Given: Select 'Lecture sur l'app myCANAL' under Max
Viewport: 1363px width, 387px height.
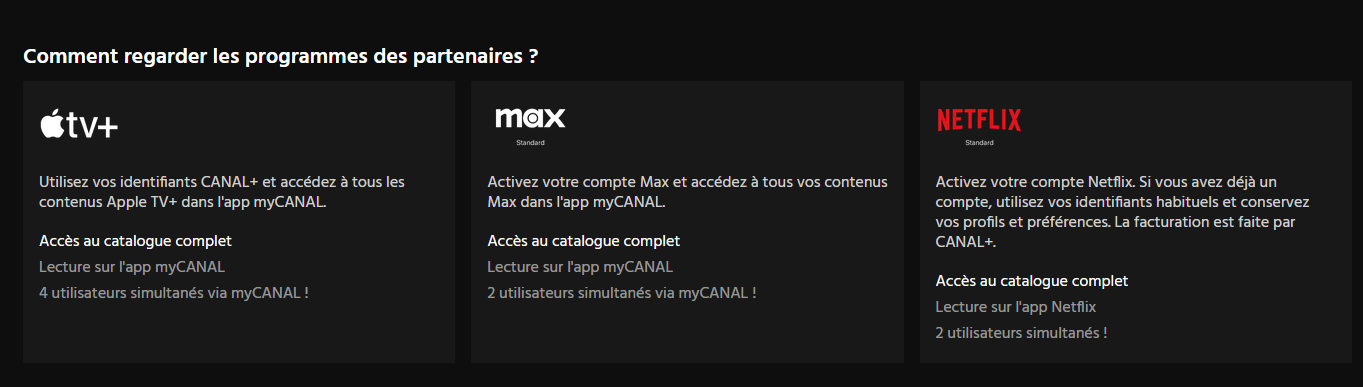Looking at the screenshot, I should tap(580, 267).
